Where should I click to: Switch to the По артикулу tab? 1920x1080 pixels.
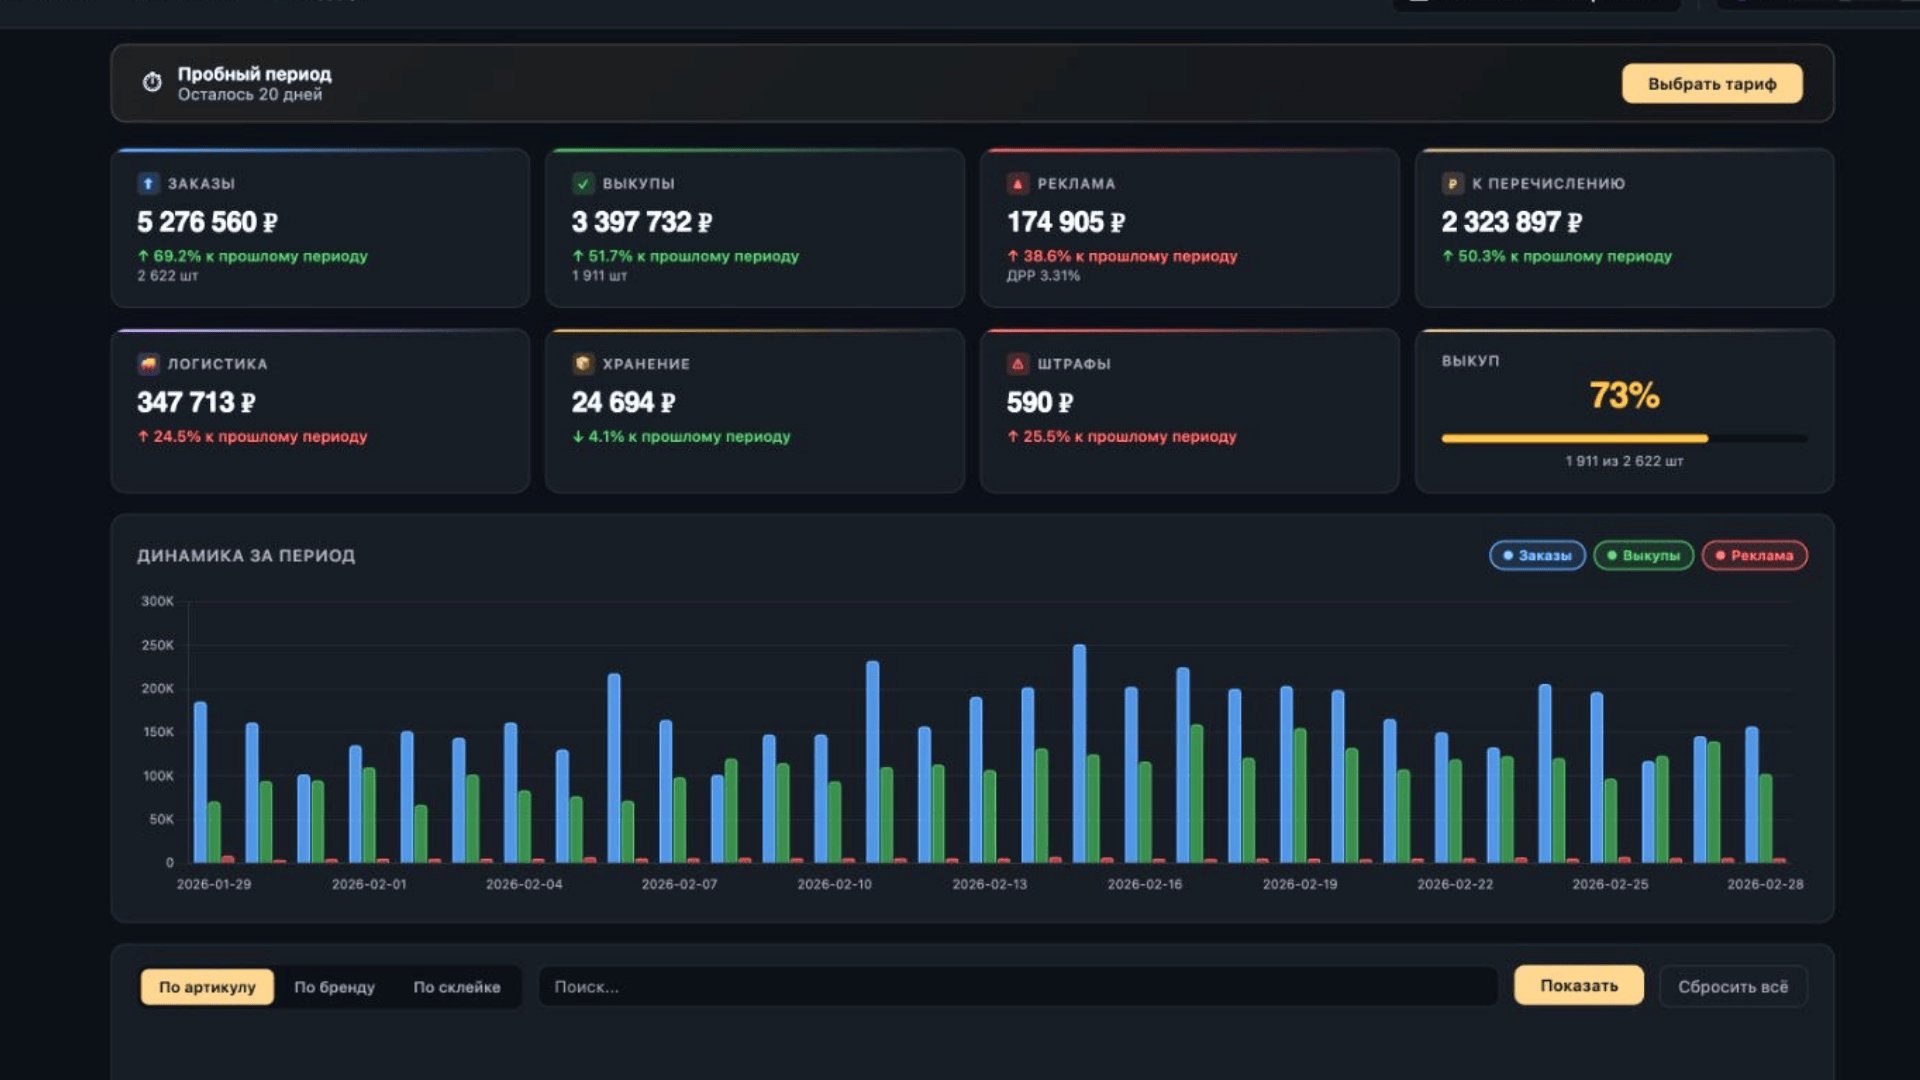tap(207, 986)
